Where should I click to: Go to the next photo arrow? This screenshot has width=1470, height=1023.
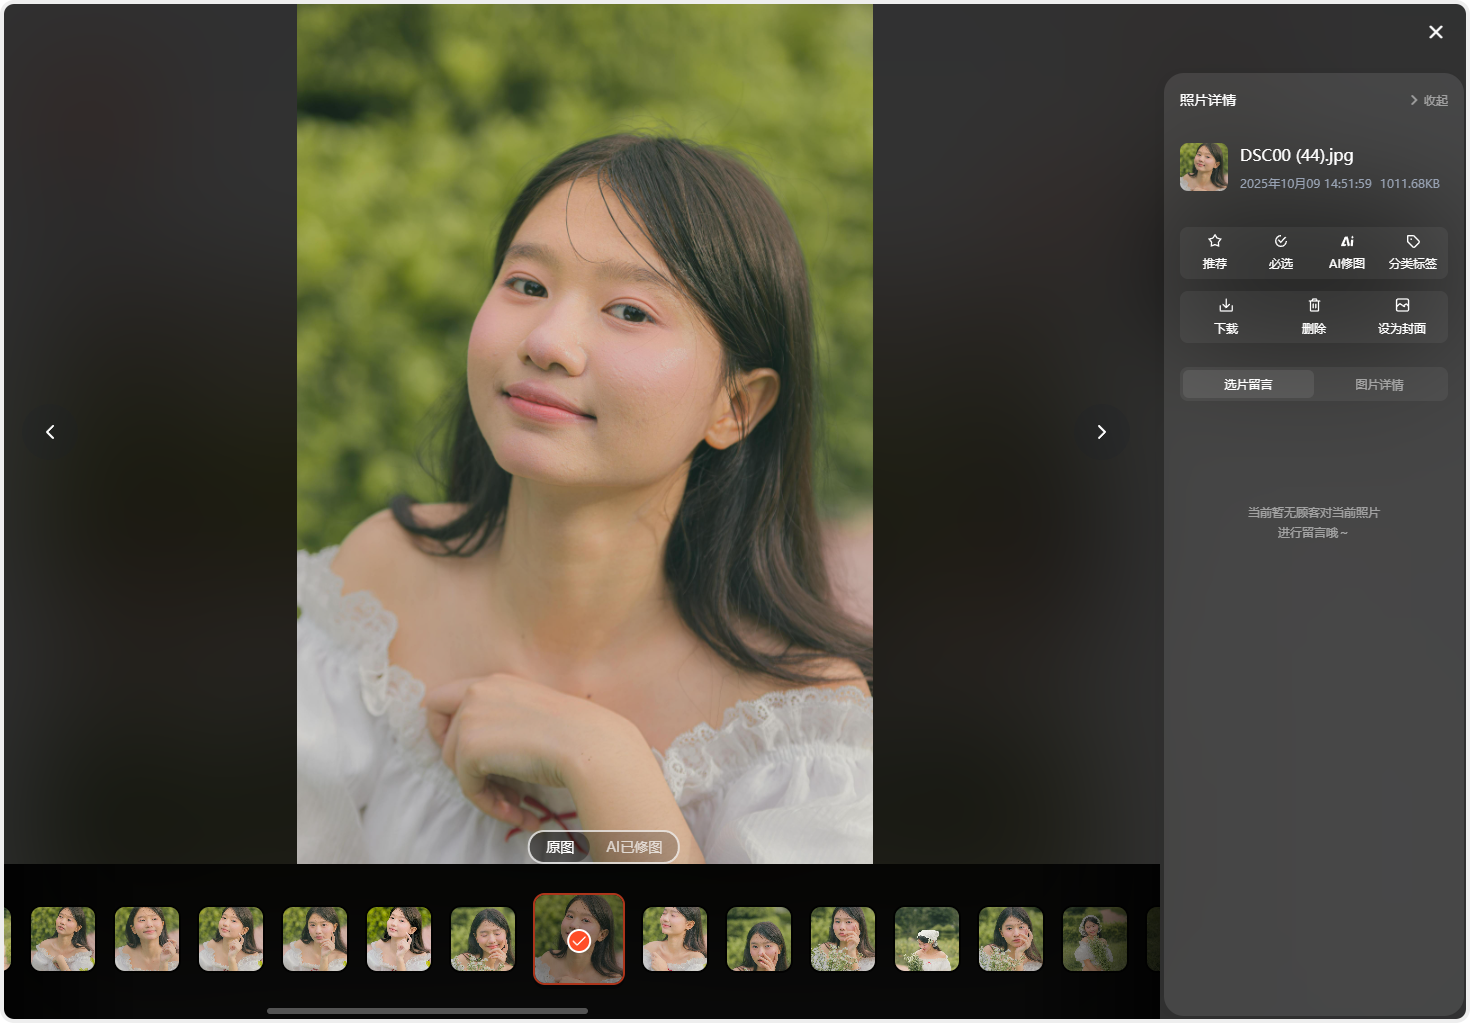point(1101,432)
